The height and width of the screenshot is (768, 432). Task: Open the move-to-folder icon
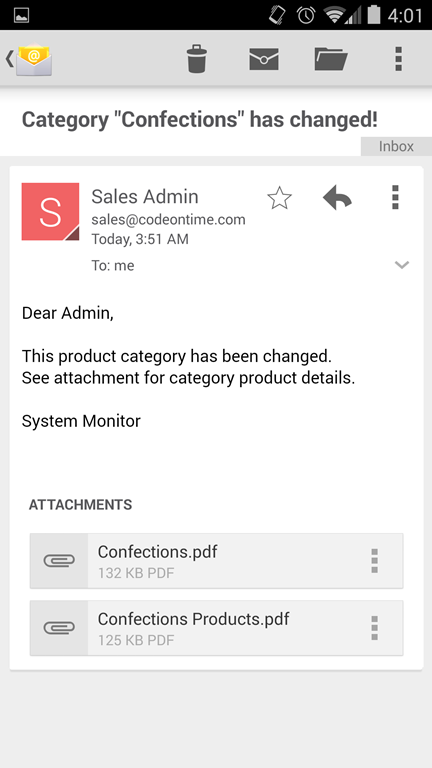331,59
